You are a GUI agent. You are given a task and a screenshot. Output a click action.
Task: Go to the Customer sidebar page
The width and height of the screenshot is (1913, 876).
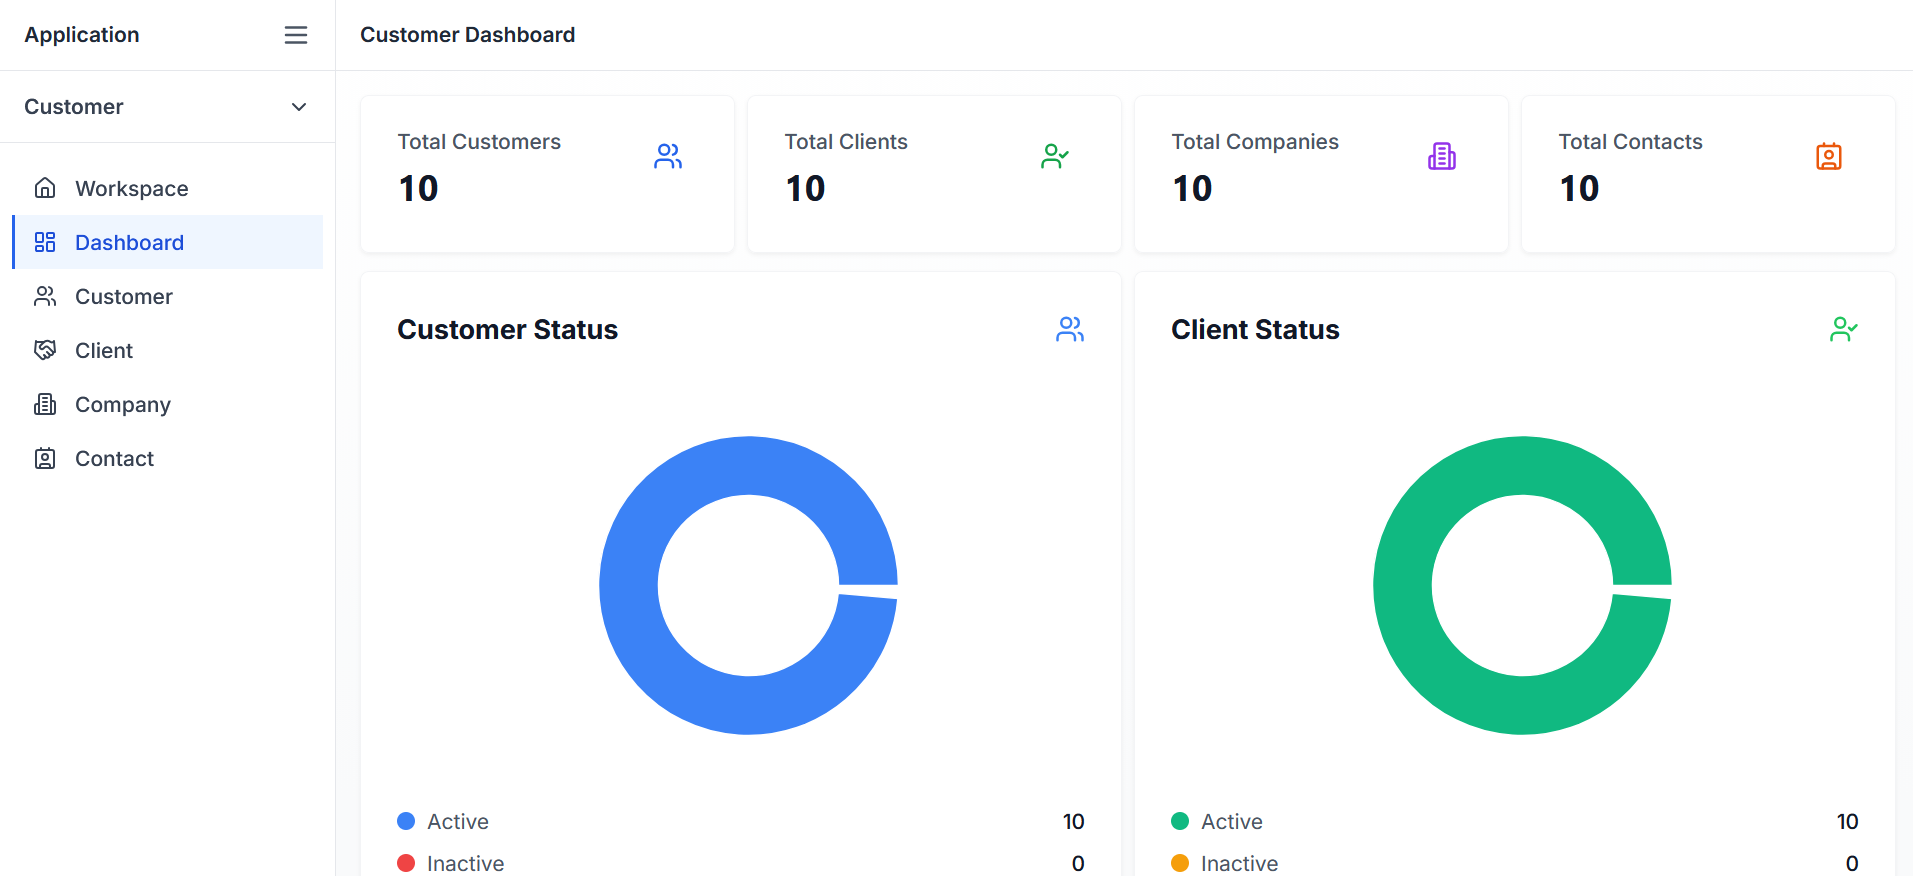[x=167, y=296]
